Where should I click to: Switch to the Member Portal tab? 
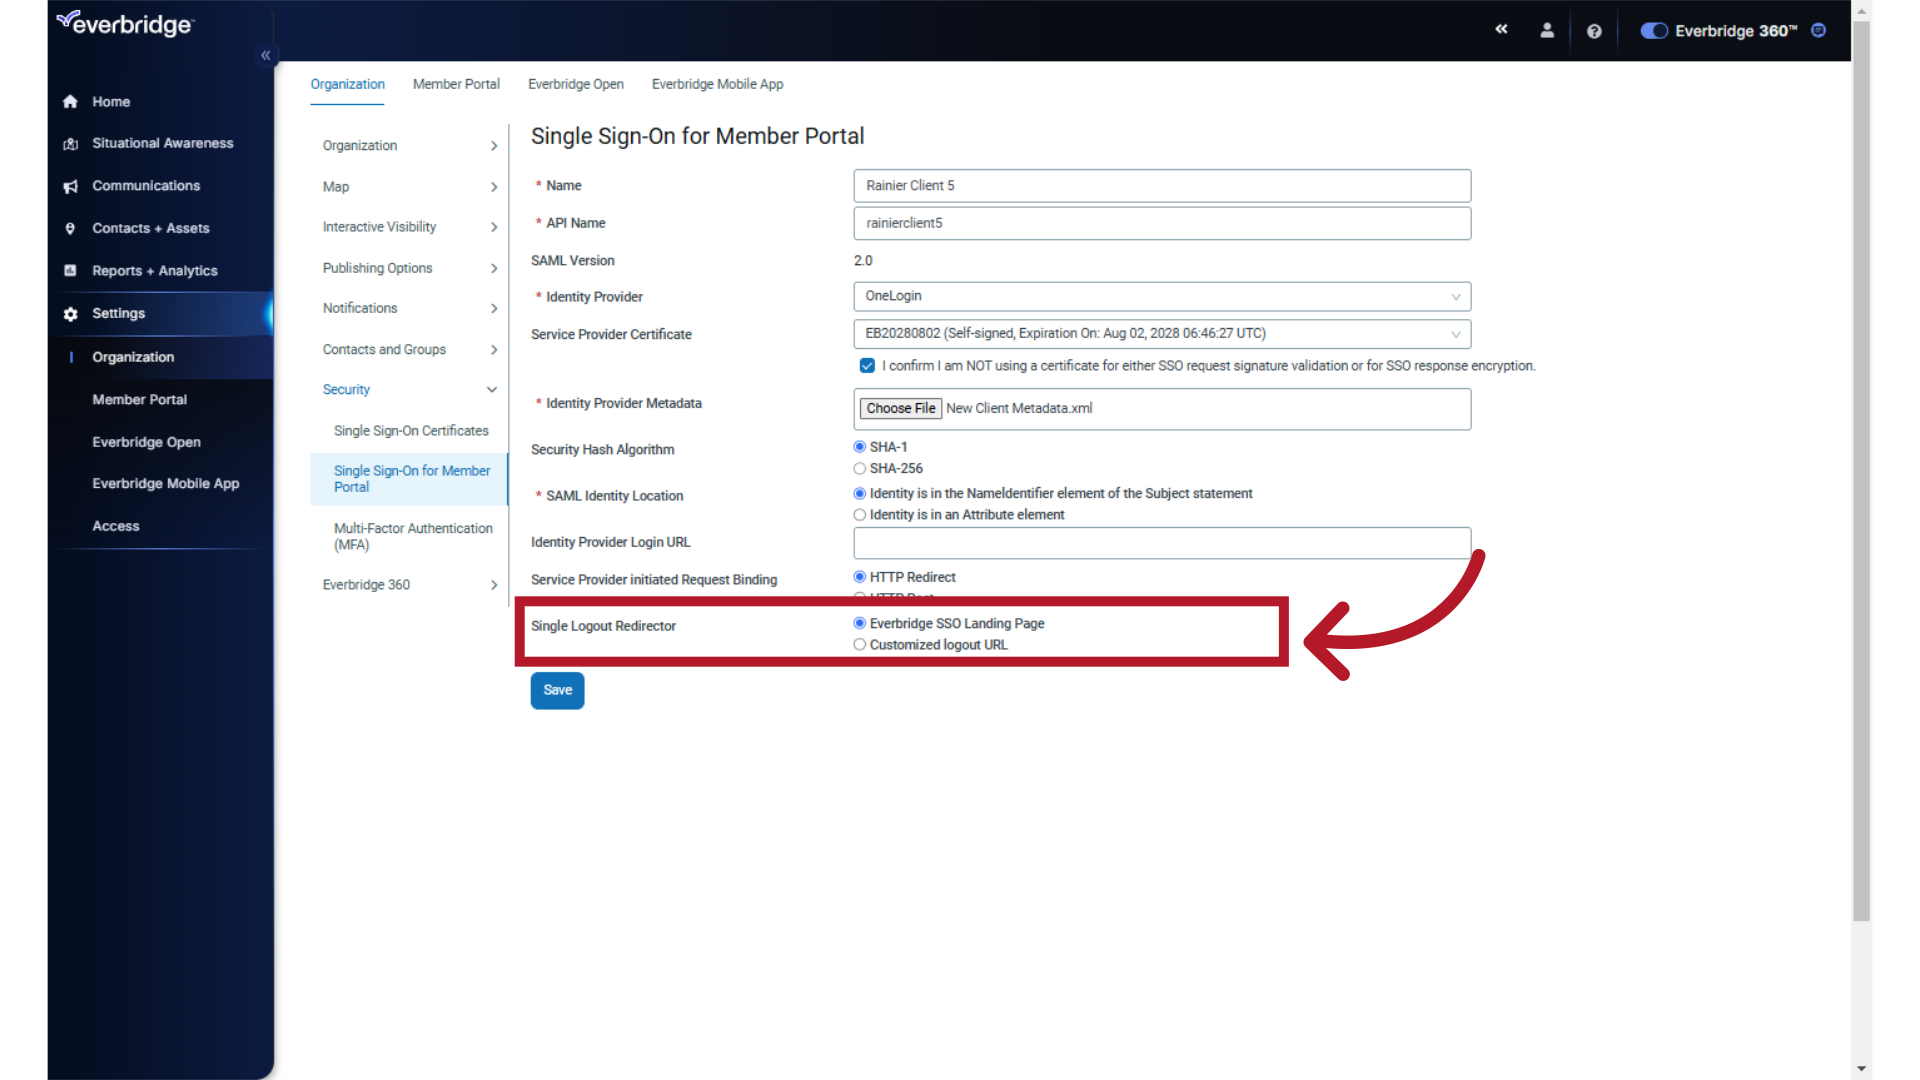pos(456,83)
